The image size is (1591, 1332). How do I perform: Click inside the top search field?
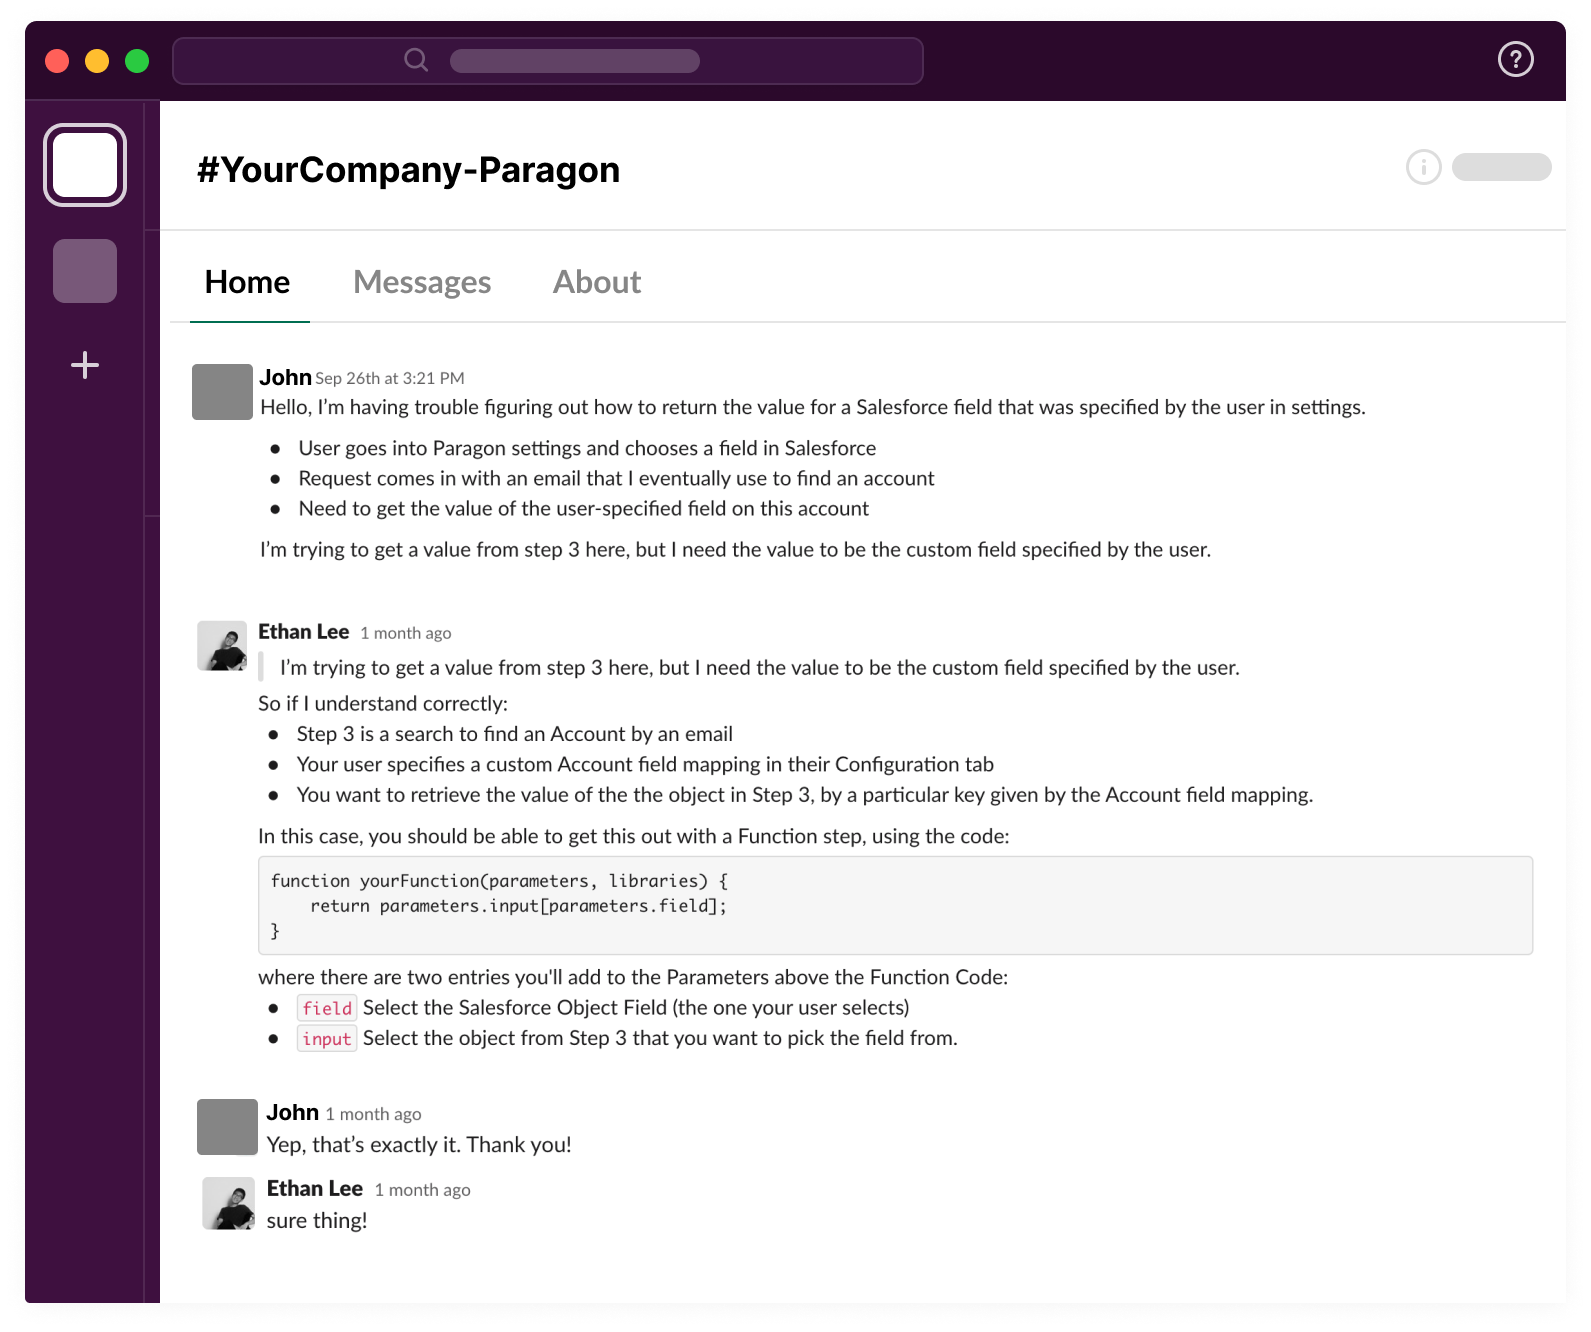click(x=548, y=61)
